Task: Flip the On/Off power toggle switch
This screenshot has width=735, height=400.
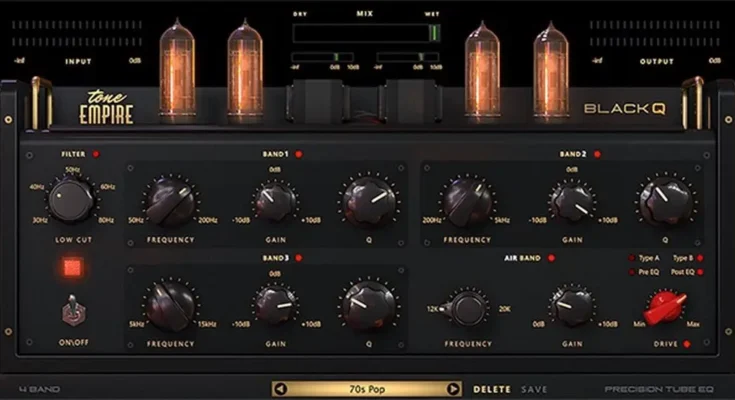Action: [x=72, y=311]
